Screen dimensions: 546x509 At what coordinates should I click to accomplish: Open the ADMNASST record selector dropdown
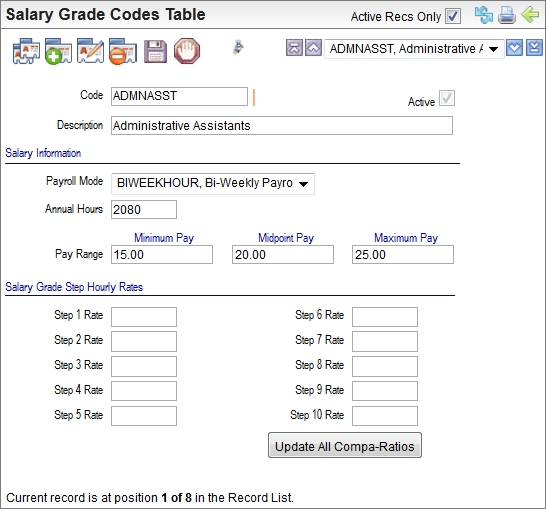[414, 49]
